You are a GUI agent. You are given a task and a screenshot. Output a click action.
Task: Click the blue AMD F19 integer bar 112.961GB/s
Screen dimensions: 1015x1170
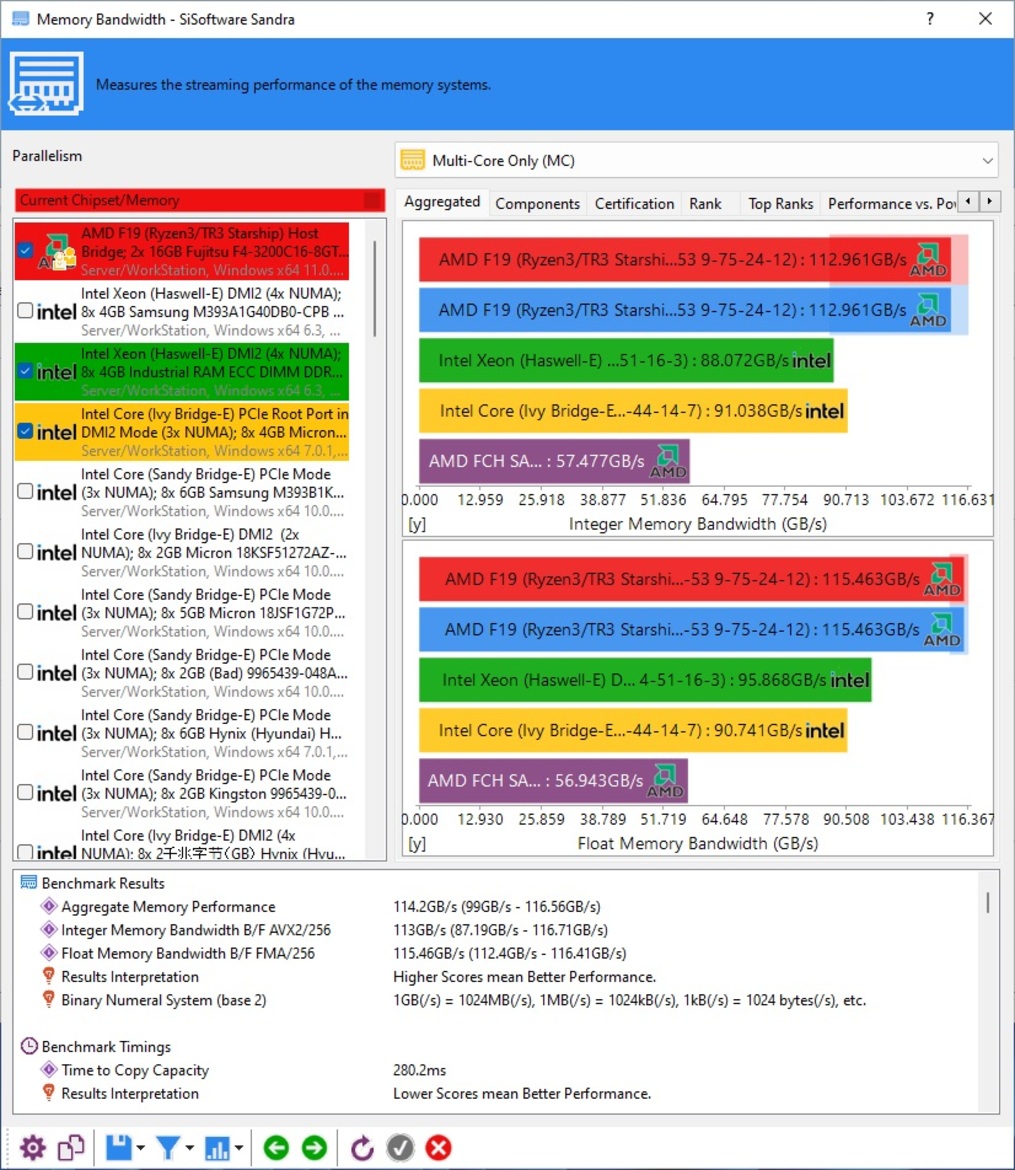684,310
